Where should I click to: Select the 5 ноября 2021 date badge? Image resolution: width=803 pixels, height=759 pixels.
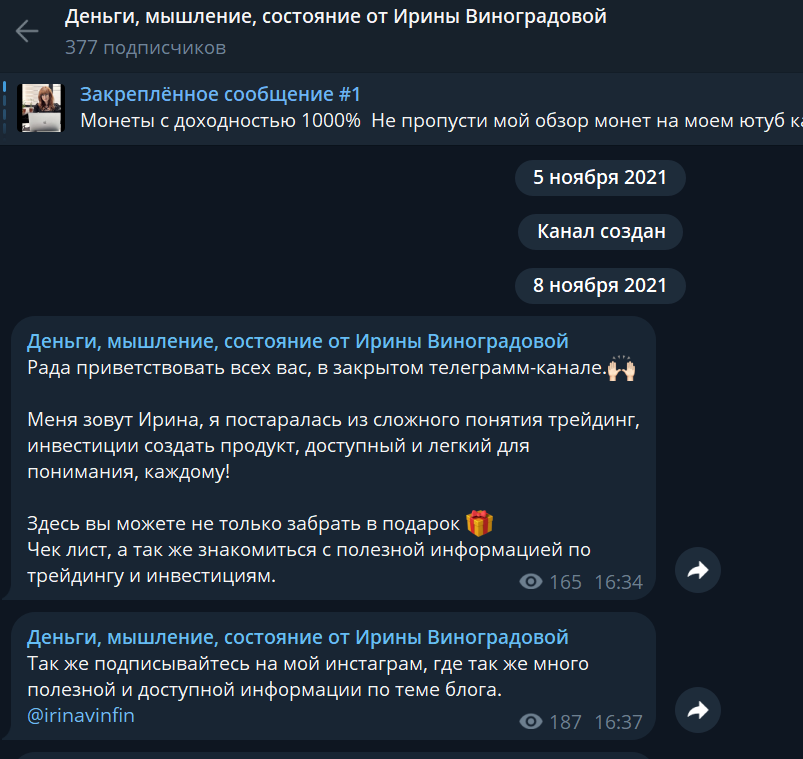600,178
